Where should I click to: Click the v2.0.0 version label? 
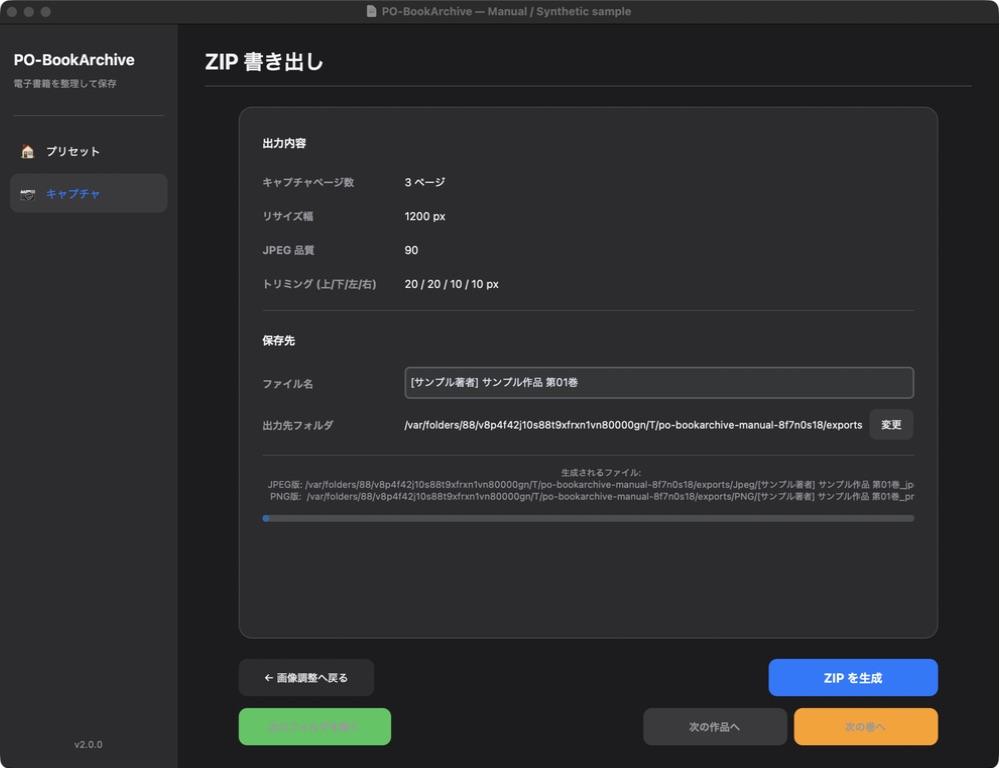[x=88, y=744]
